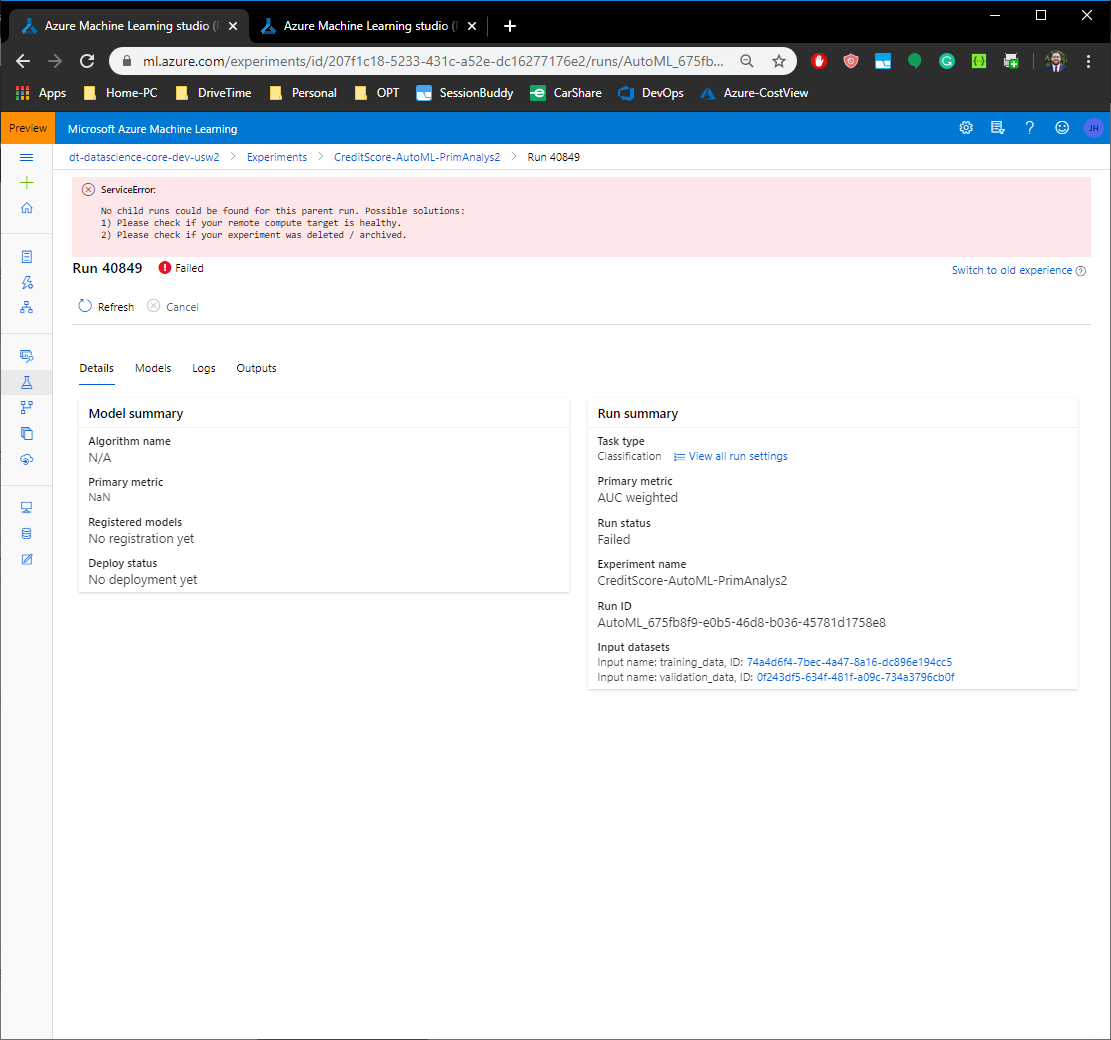Switch to the Models tab

(153, 368)
